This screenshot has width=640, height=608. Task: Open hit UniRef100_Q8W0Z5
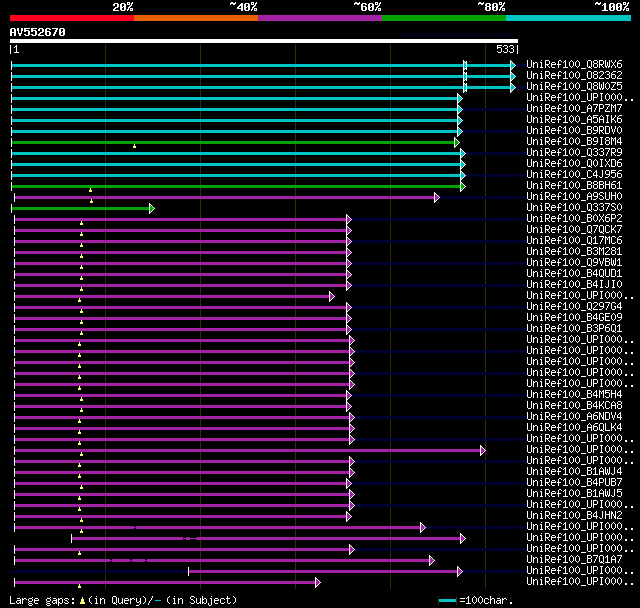coord(574,87)
